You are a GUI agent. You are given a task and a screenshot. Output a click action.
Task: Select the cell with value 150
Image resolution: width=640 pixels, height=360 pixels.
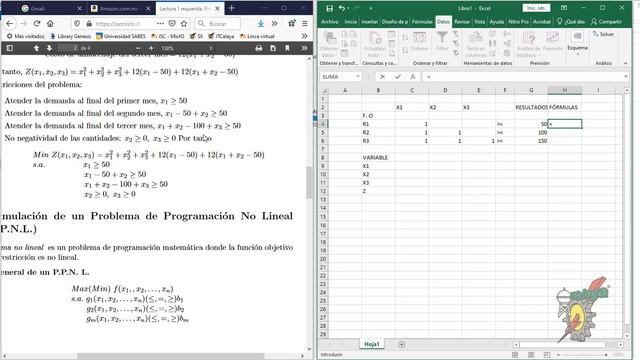(x=531, y=141)
